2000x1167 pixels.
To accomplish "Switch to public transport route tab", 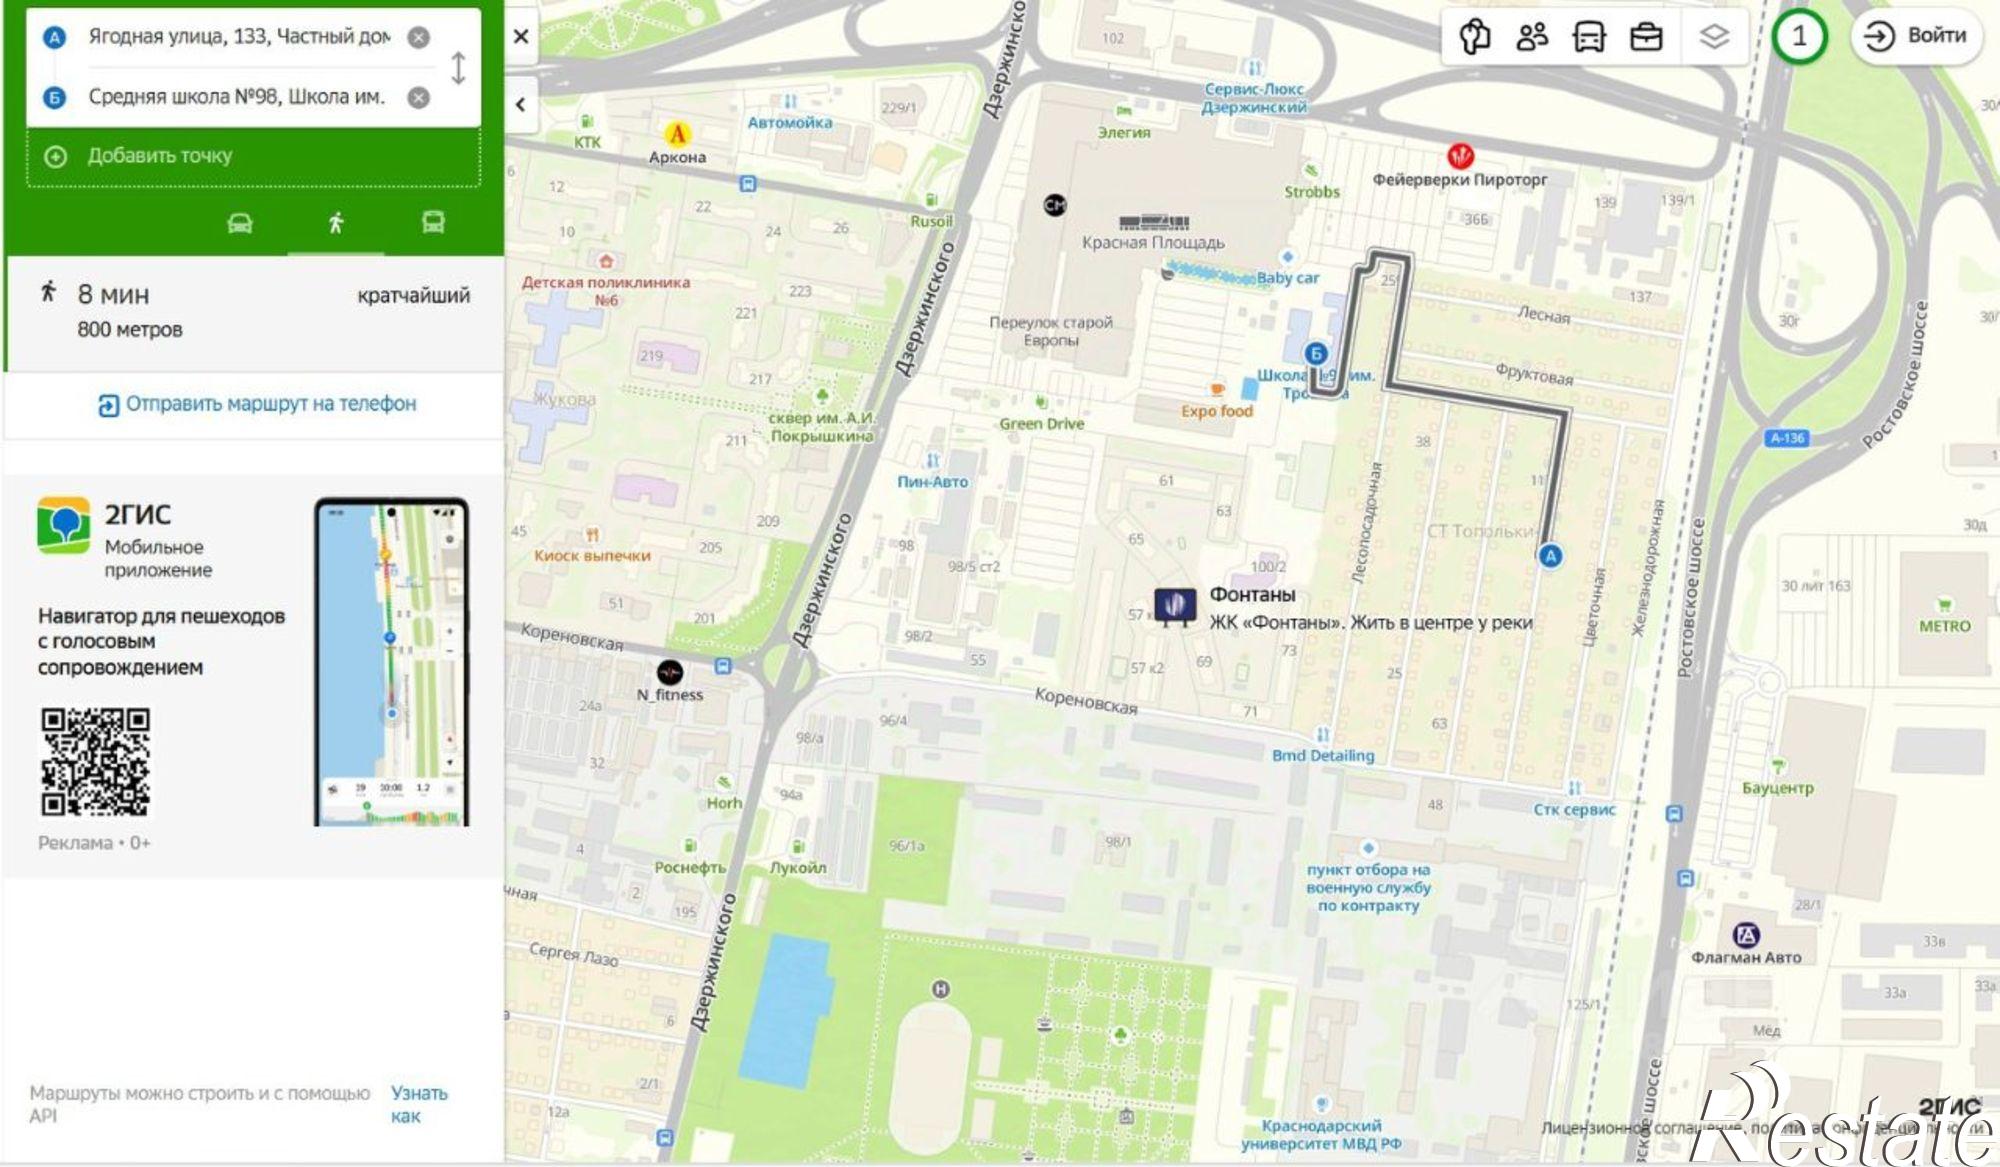I will click(x=433, y=222).
